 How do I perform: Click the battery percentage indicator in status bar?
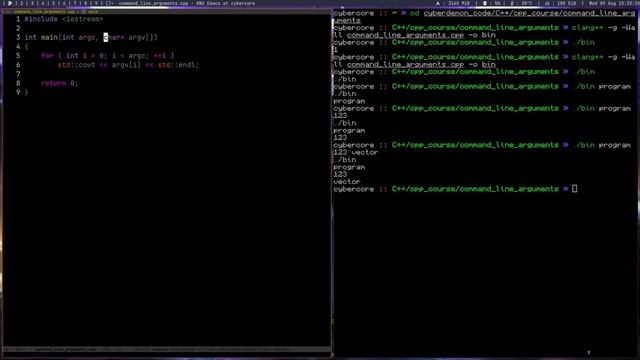[492, 3]
